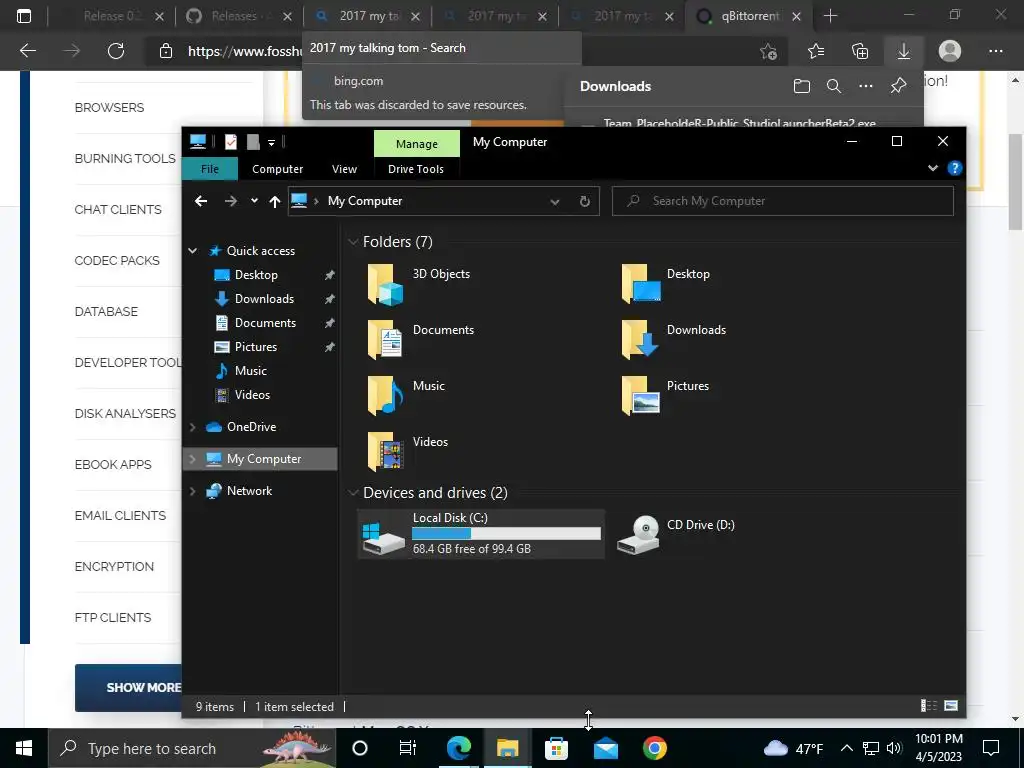
Task: Search downloads in Edge Downloads panel
Action: tap(834, 86)
